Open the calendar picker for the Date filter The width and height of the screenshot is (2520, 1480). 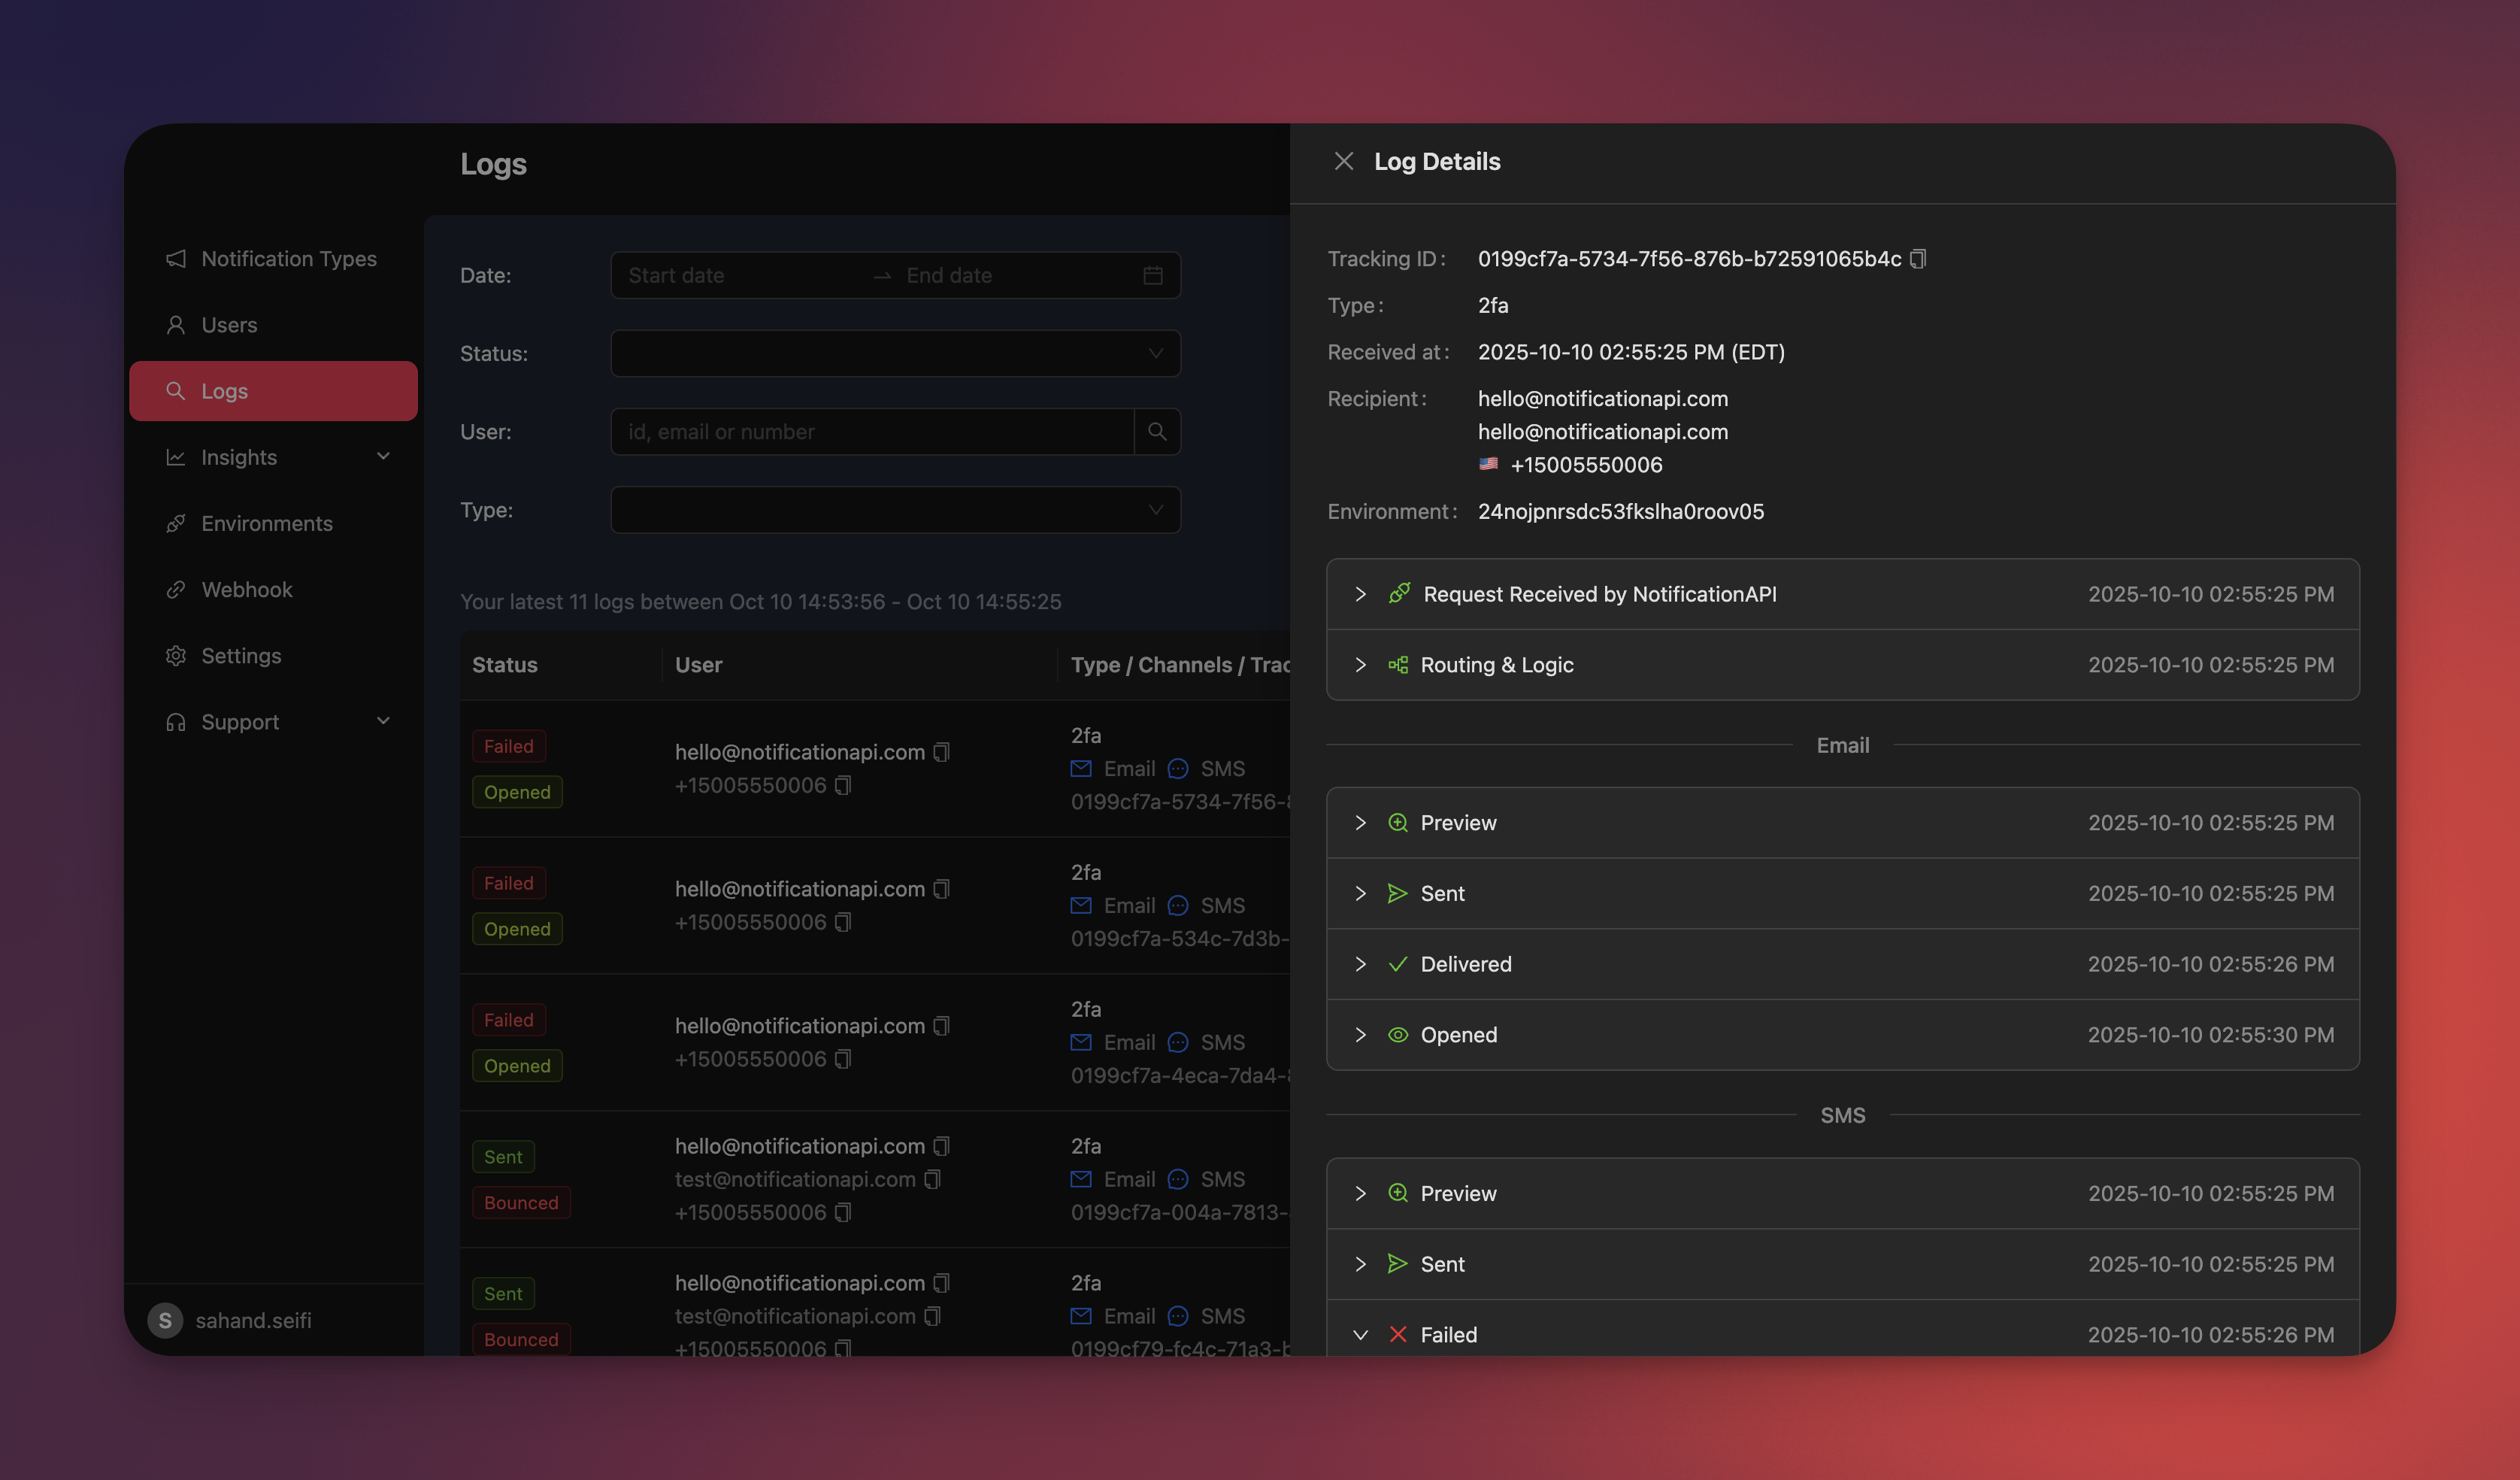pos(1152,275)
